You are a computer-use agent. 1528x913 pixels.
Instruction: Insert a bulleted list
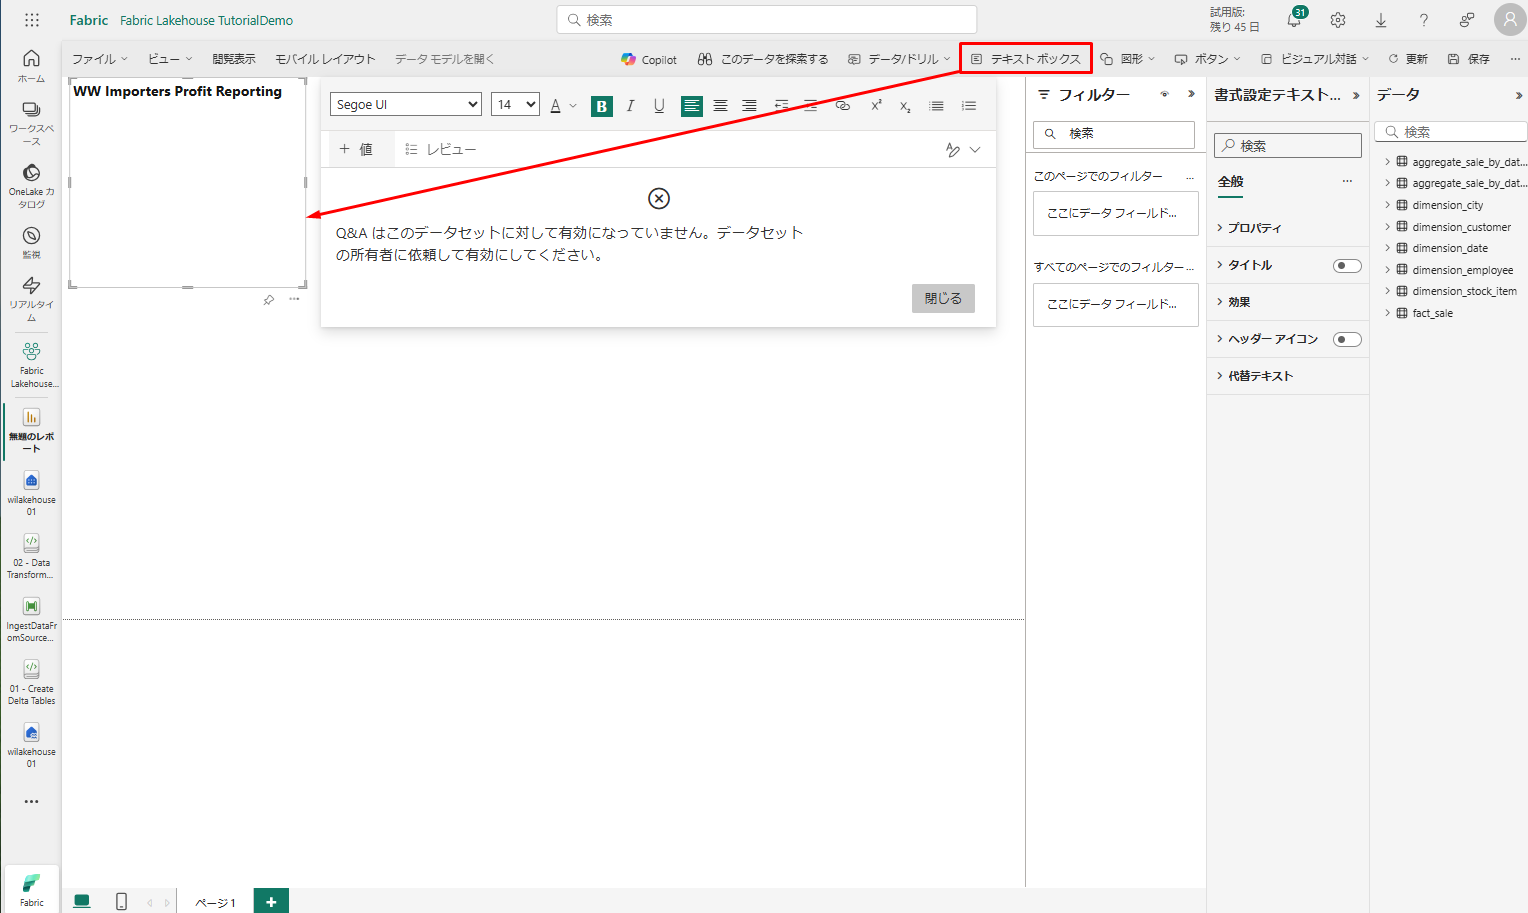click(x=936, y=106)
